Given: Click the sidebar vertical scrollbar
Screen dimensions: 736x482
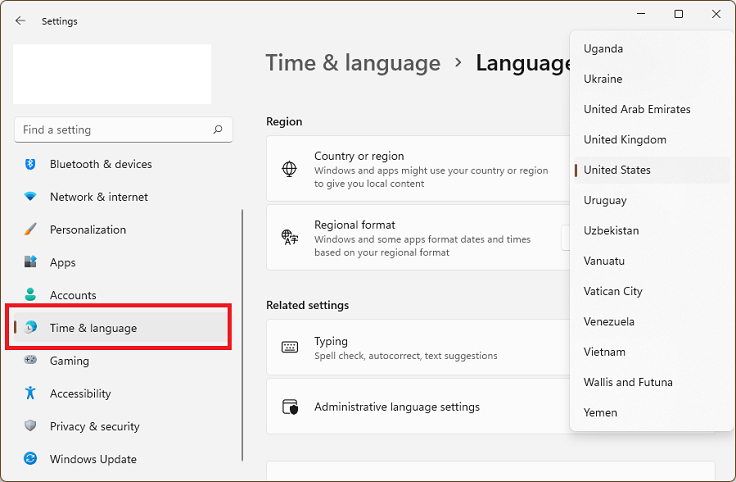Looking at the screenshot, I should click(x=242, y=335).
